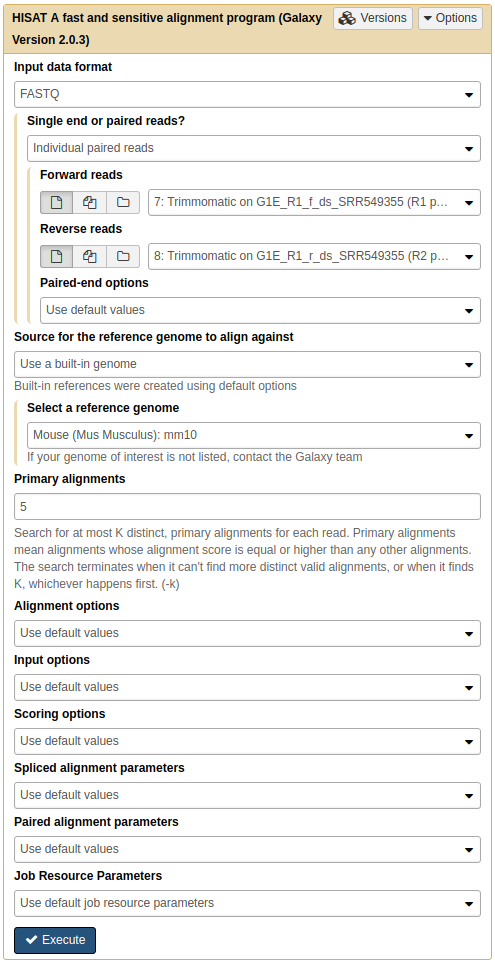Open the Versions button with cubes icon
The width and height of the screenshot is (495, 964).
pos(373,18)
